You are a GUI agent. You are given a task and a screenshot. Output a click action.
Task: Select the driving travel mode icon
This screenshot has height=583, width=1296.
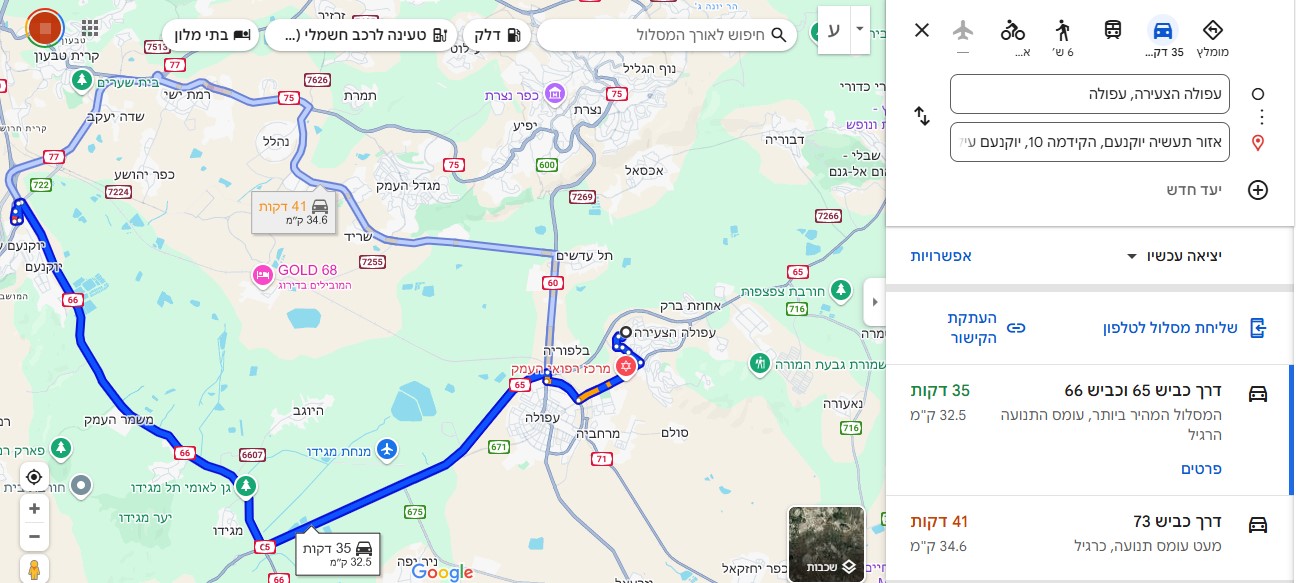pyautogui.click(x=1162, y=29)
